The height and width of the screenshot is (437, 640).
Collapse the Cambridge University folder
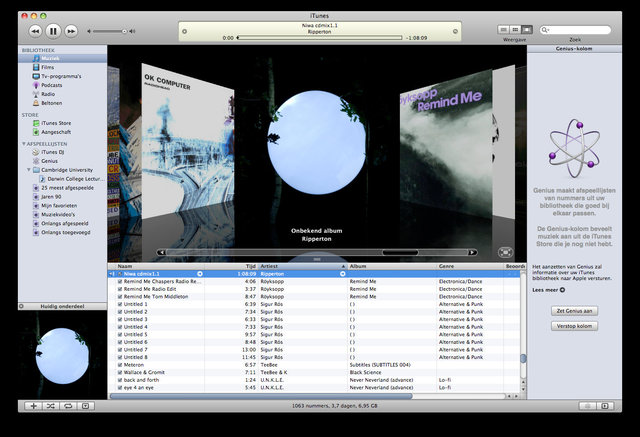click(x=29, y=170)
